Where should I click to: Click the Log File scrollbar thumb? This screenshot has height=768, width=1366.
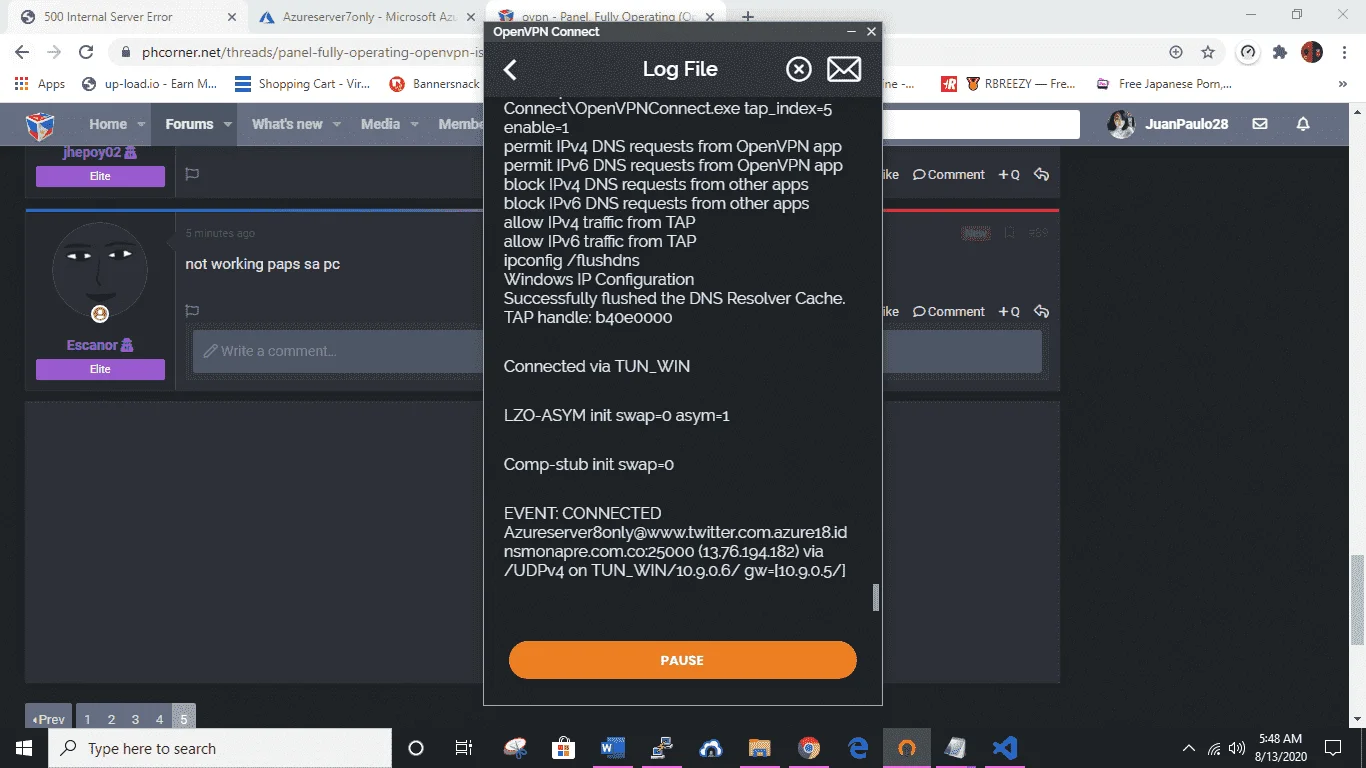[x=876, y=597]
